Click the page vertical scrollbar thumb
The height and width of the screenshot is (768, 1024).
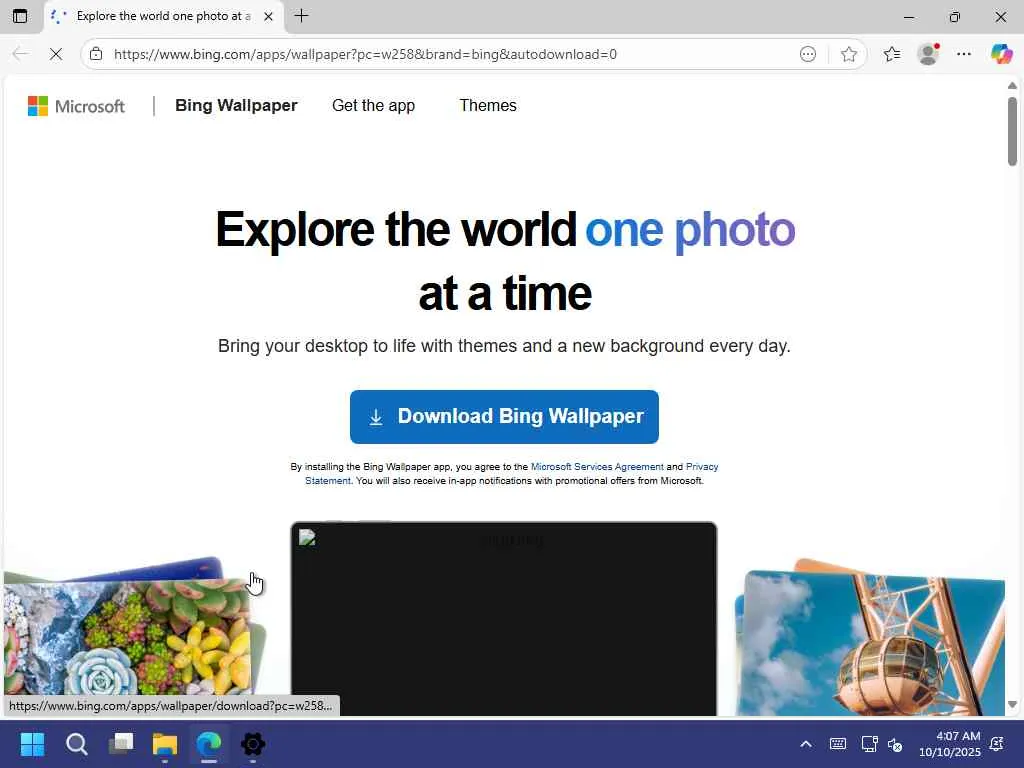[1012, 131]
